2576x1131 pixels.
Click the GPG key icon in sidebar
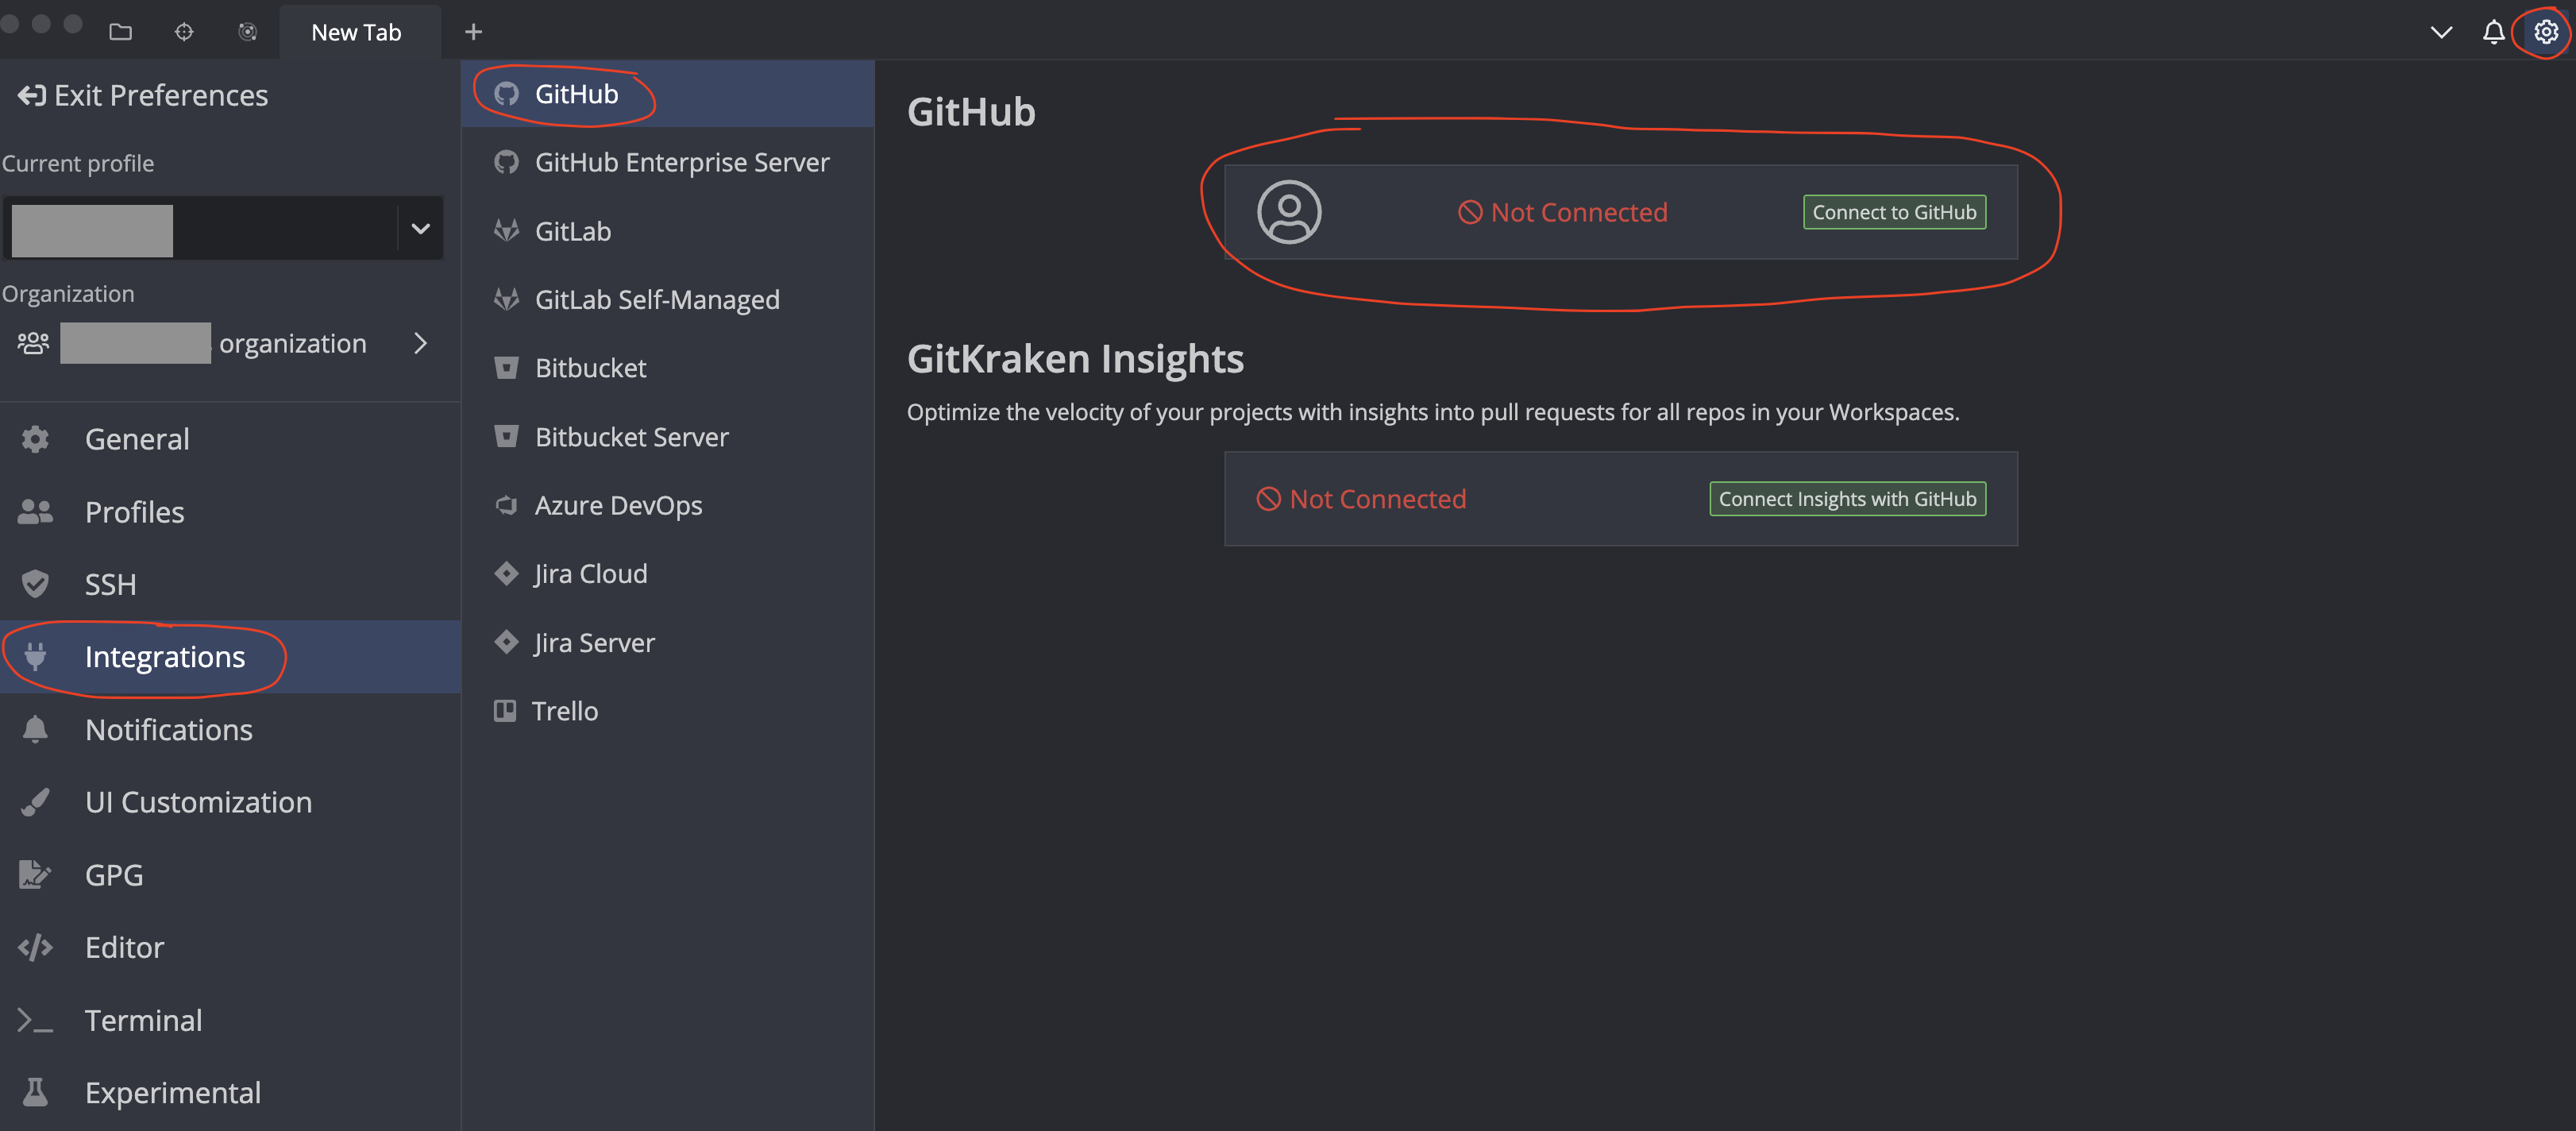[36, 874]
